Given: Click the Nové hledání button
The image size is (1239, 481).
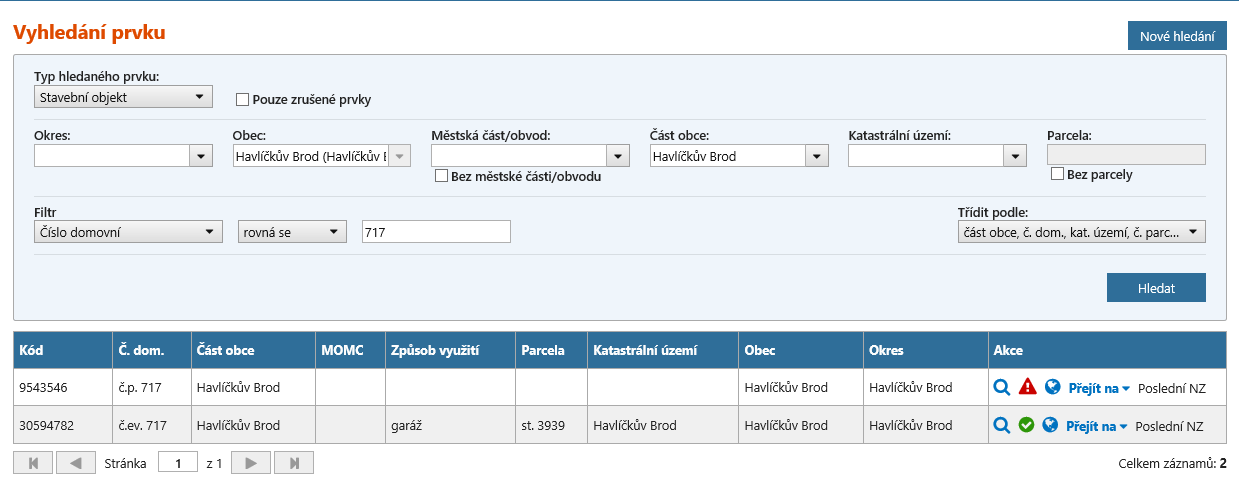Looking at the screenshot, I should point(1177,37).
